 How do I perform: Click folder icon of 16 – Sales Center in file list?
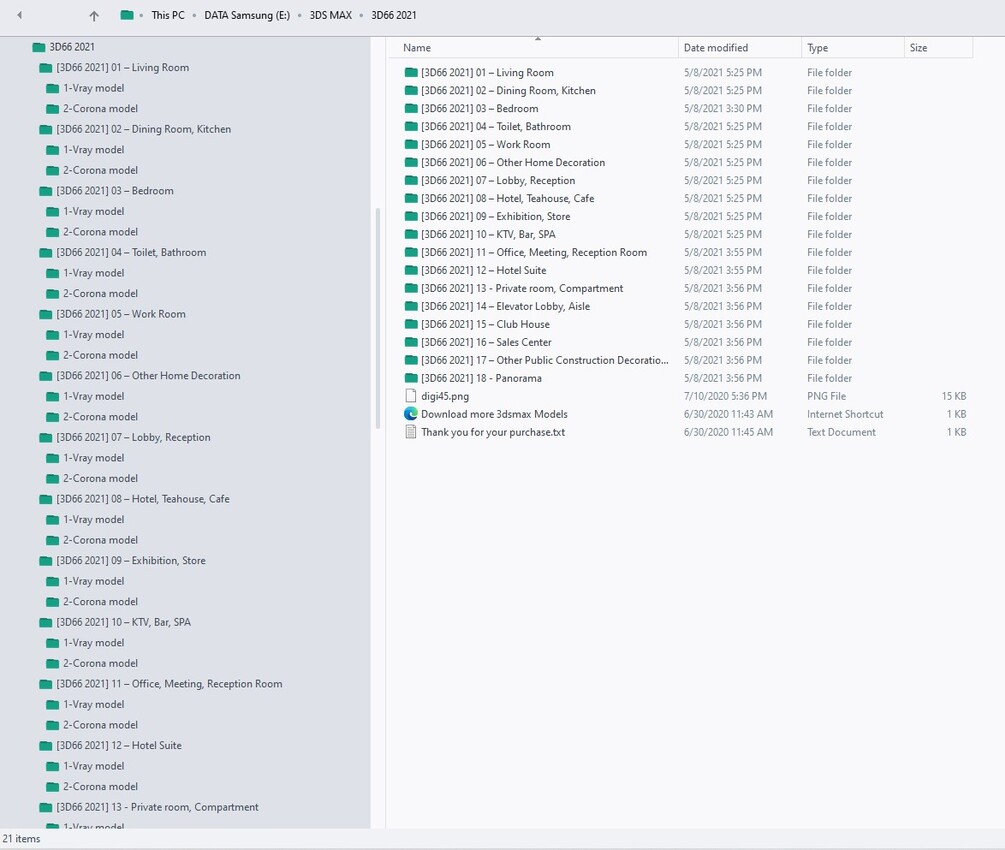[411, 342]
